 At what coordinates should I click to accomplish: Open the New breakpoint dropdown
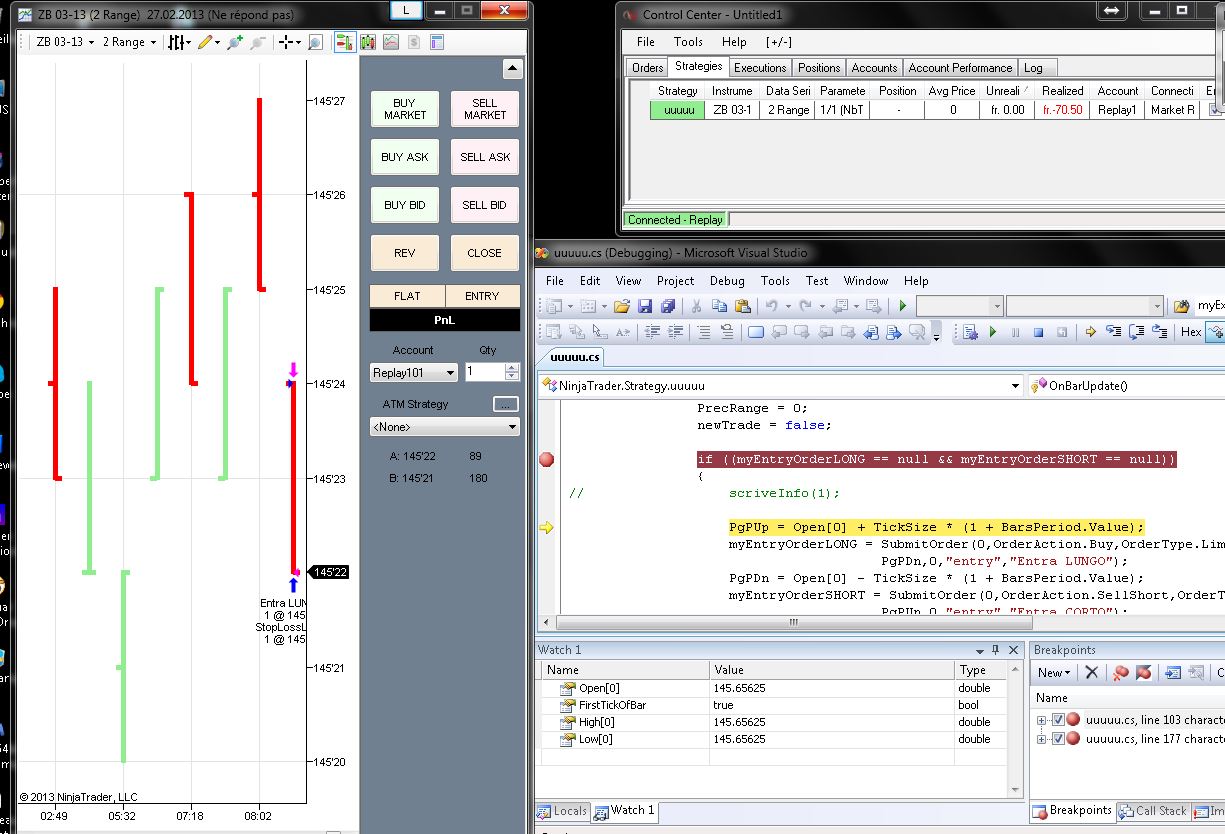[x=1054, y=673]
